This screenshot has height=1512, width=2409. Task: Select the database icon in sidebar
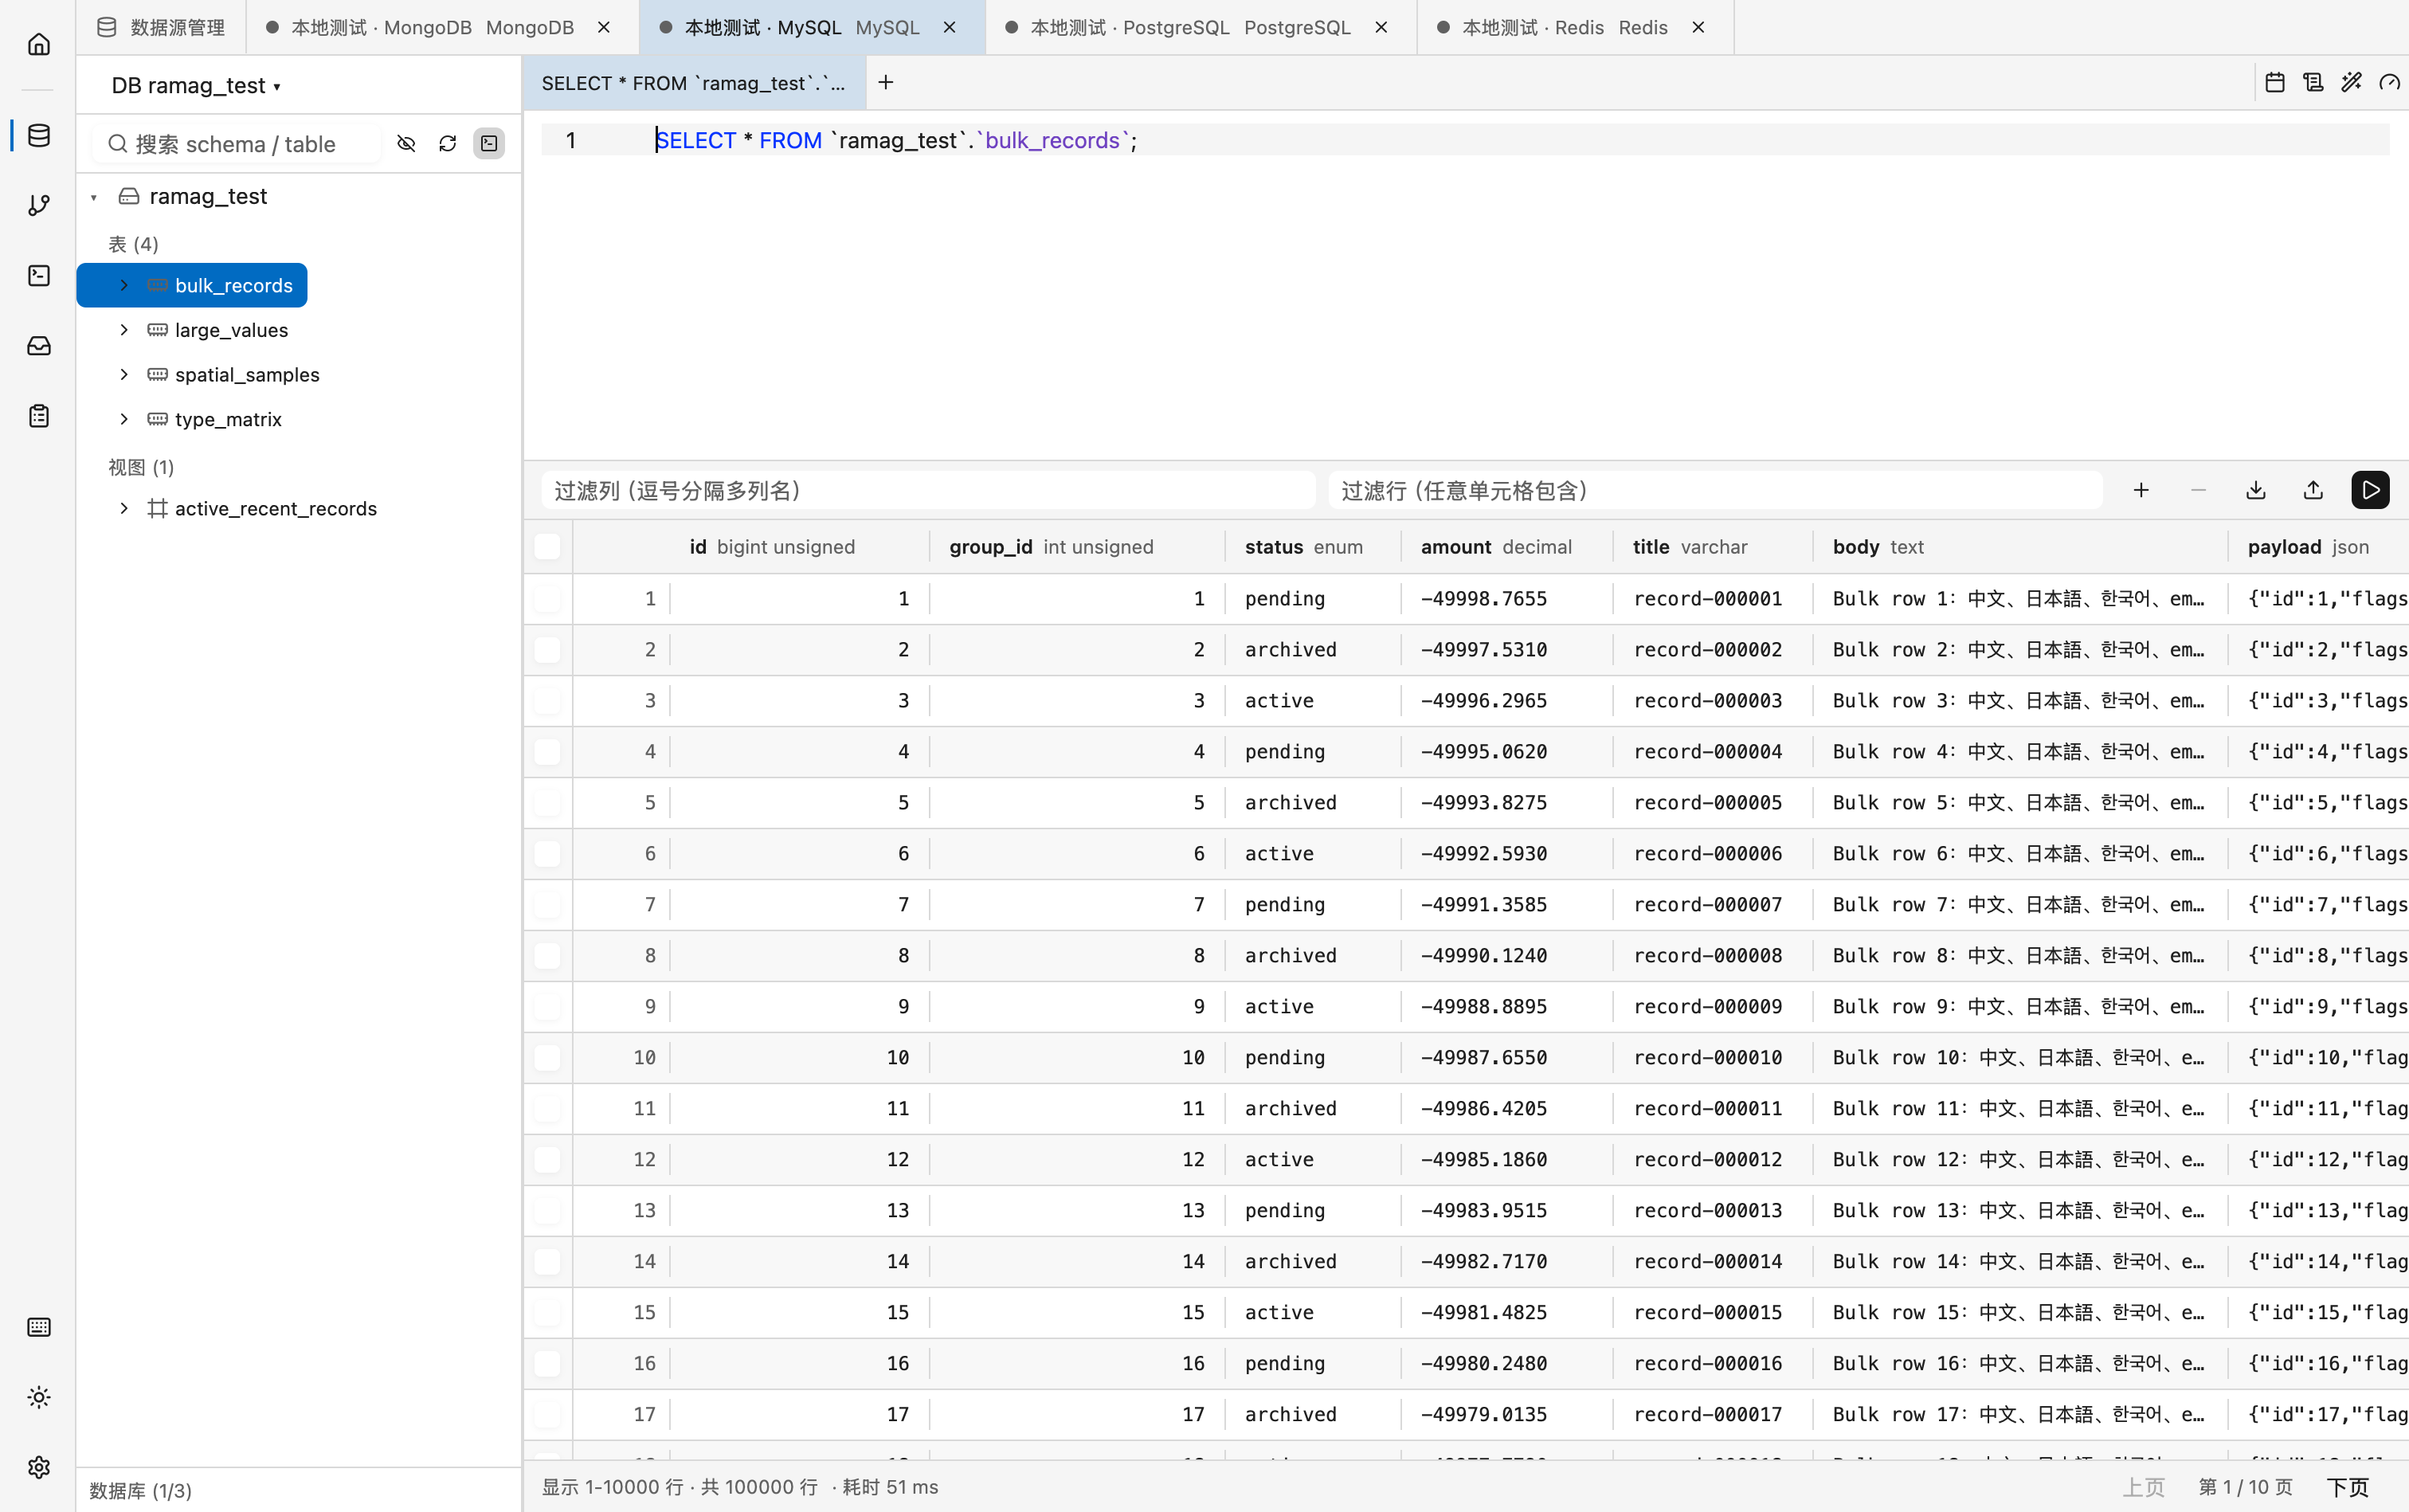click(x=39, y=135)
